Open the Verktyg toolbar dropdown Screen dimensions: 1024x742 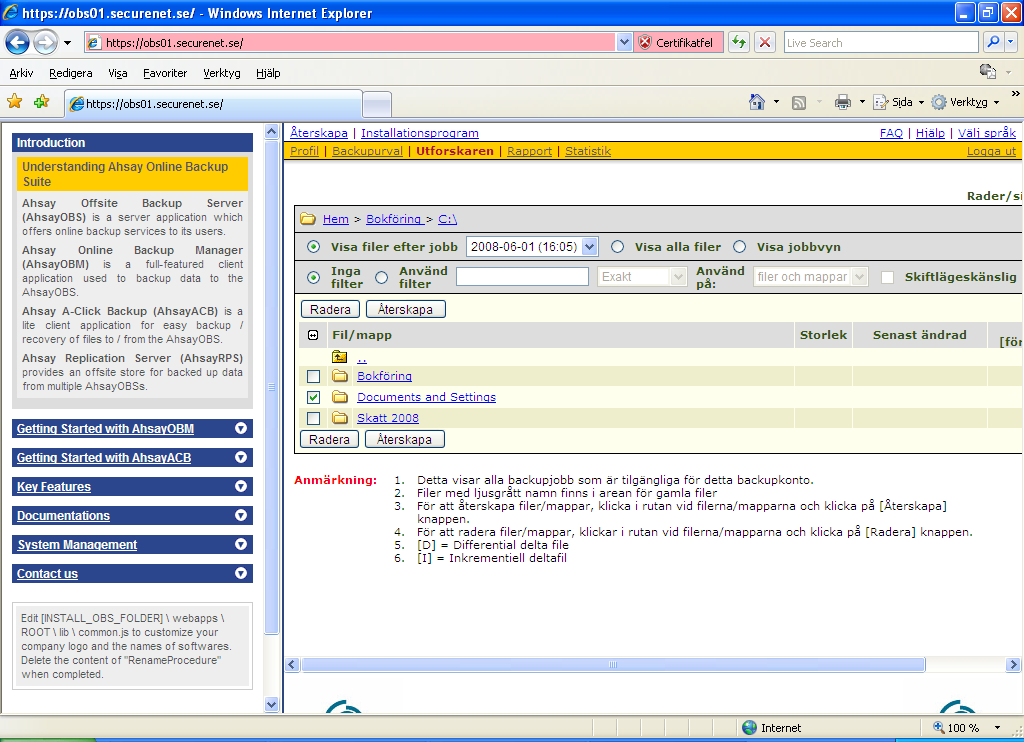(997, 103)
